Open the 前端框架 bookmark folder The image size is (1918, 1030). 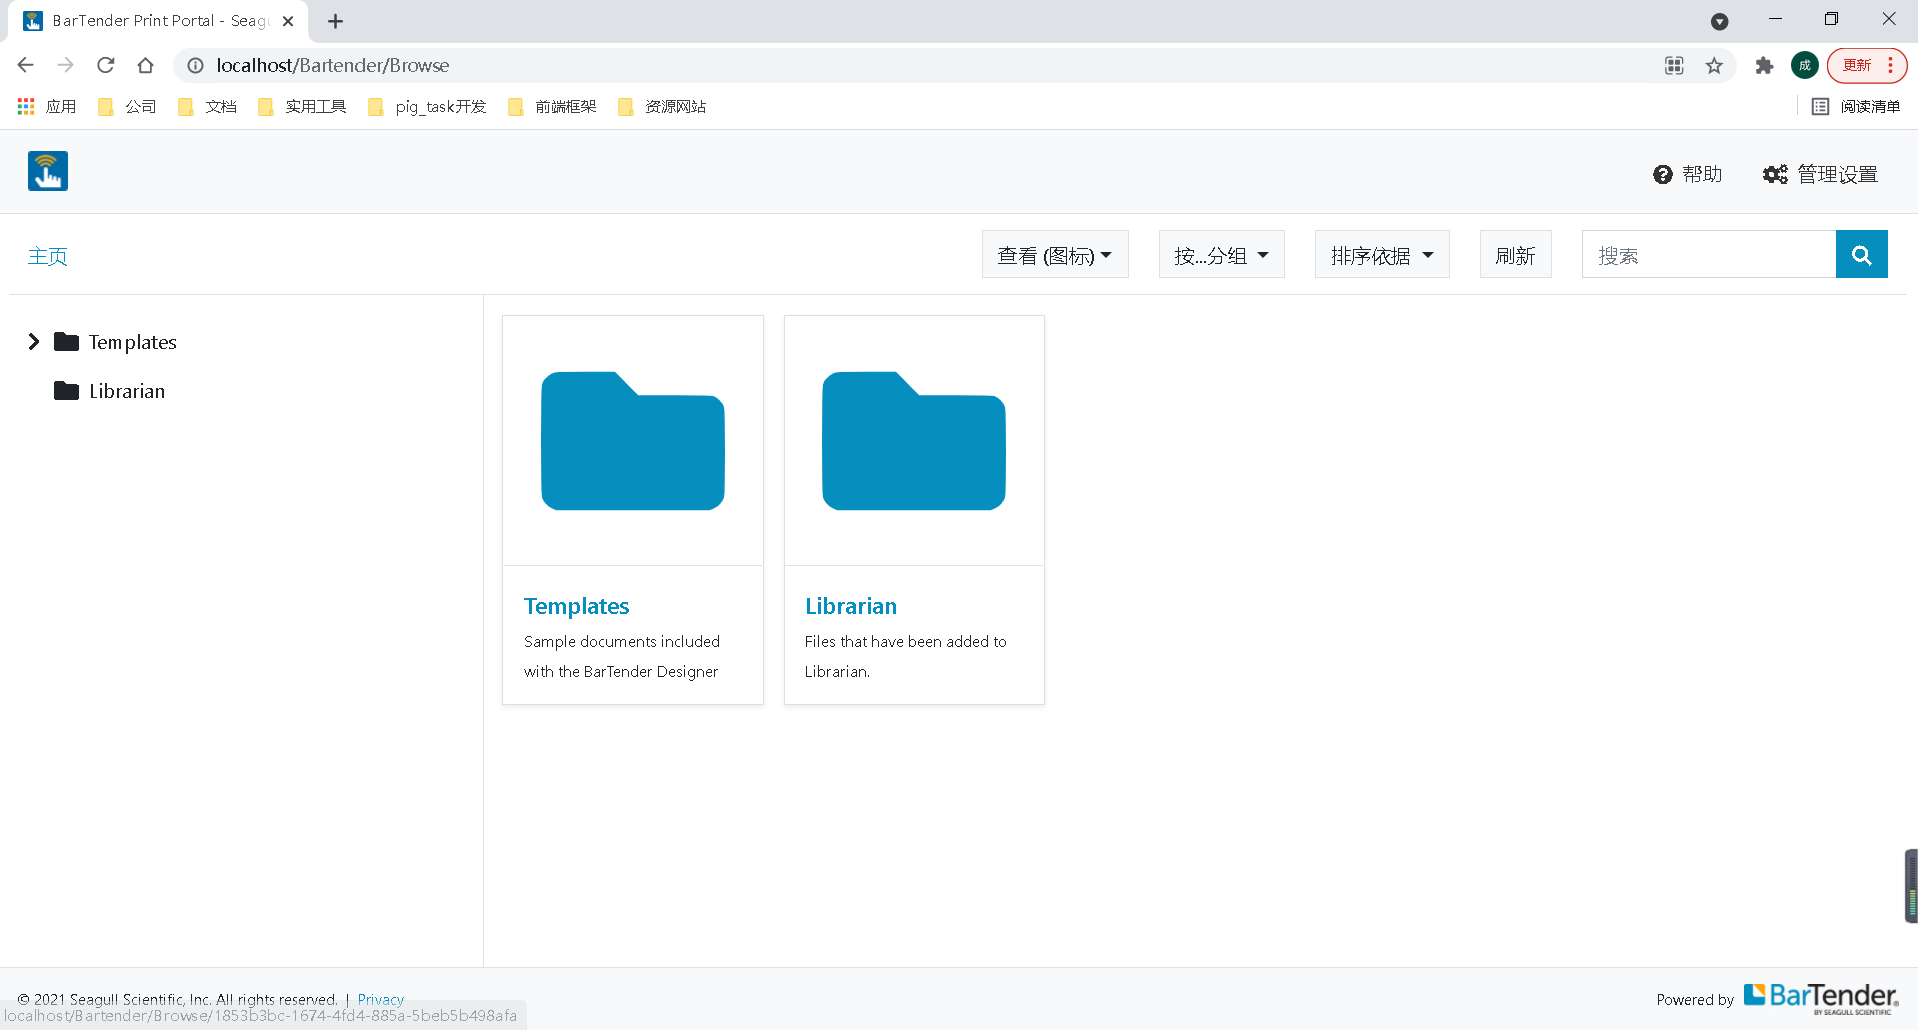[552, 106]
